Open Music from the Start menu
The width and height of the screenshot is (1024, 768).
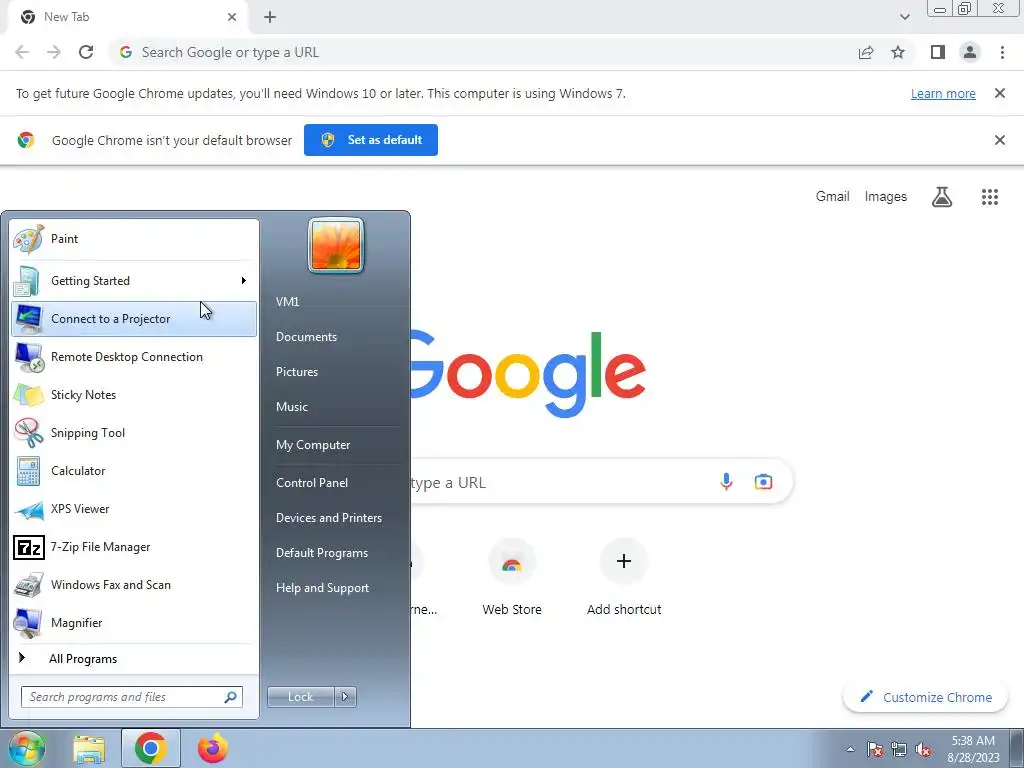pos(292,407)
